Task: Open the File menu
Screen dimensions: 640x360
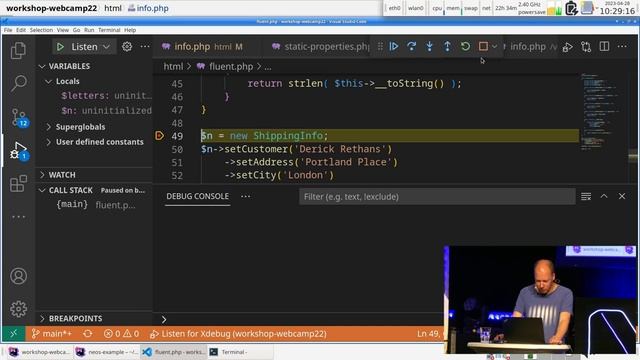Action: (8, 30)
